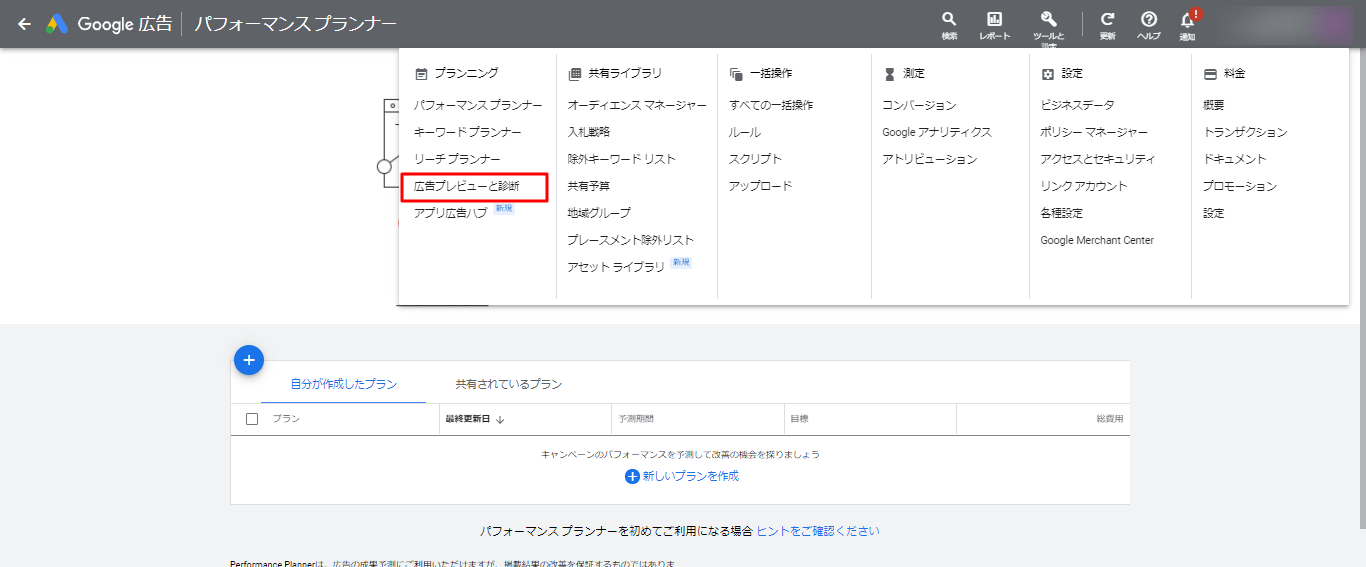Open リンク アカウント menu item

pos(1084,186)
